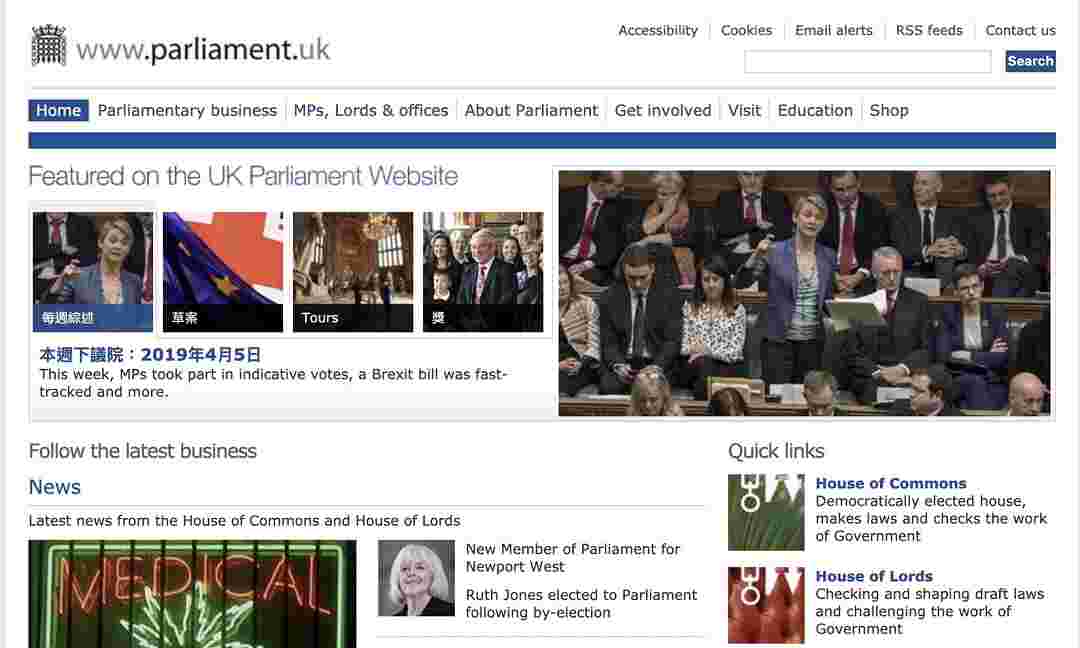
Task: Click 'Follow the latest business' heading text
Action: 143,451
